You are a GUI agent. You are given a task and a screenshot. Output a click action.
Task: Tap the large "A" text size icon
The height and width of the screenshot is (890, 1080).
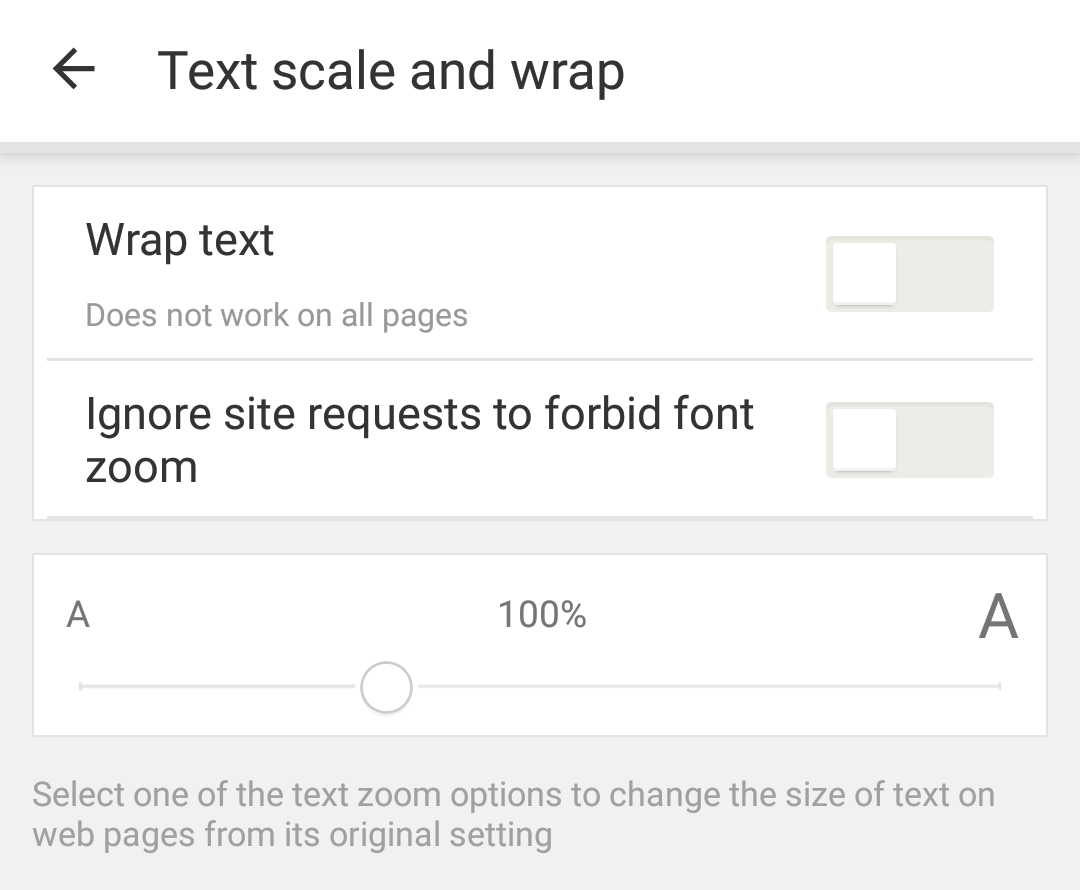[998, 616]
